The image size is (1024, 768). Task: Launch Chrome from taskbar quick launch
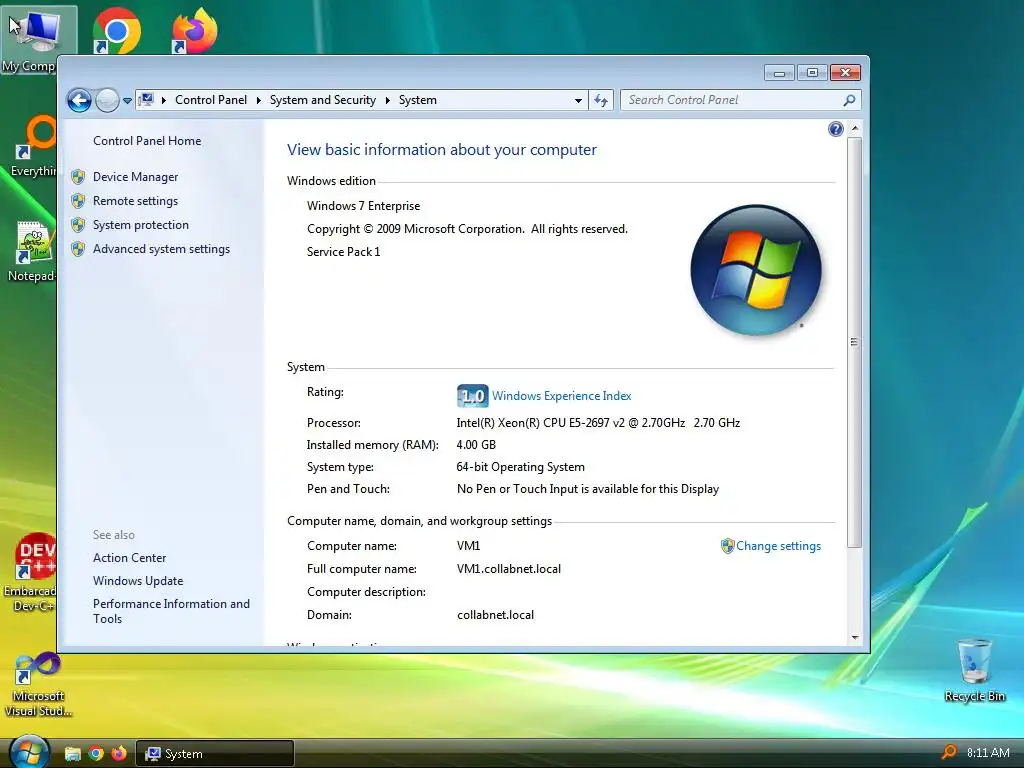(96, 754)
